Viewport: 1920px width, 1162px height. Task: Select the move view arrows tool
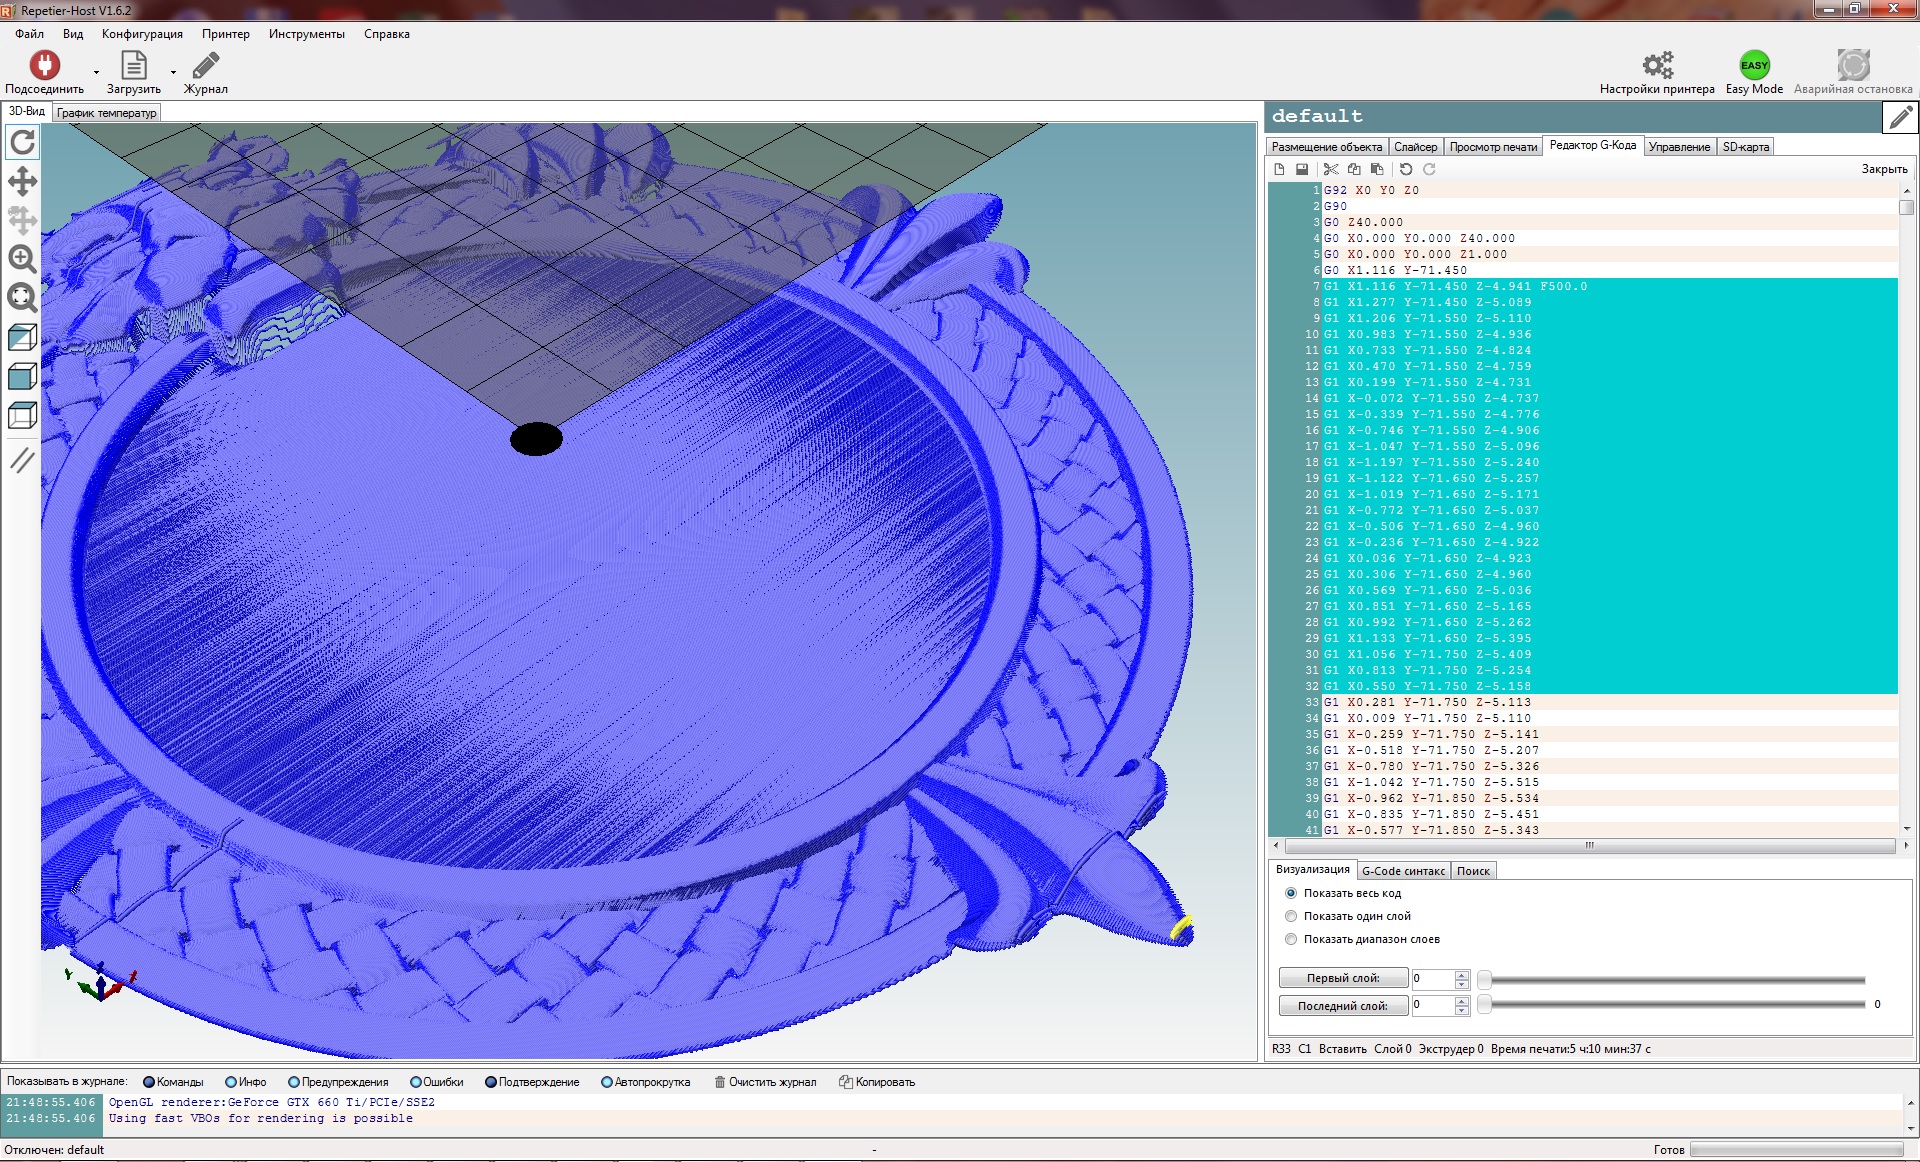tap(22, 181)
